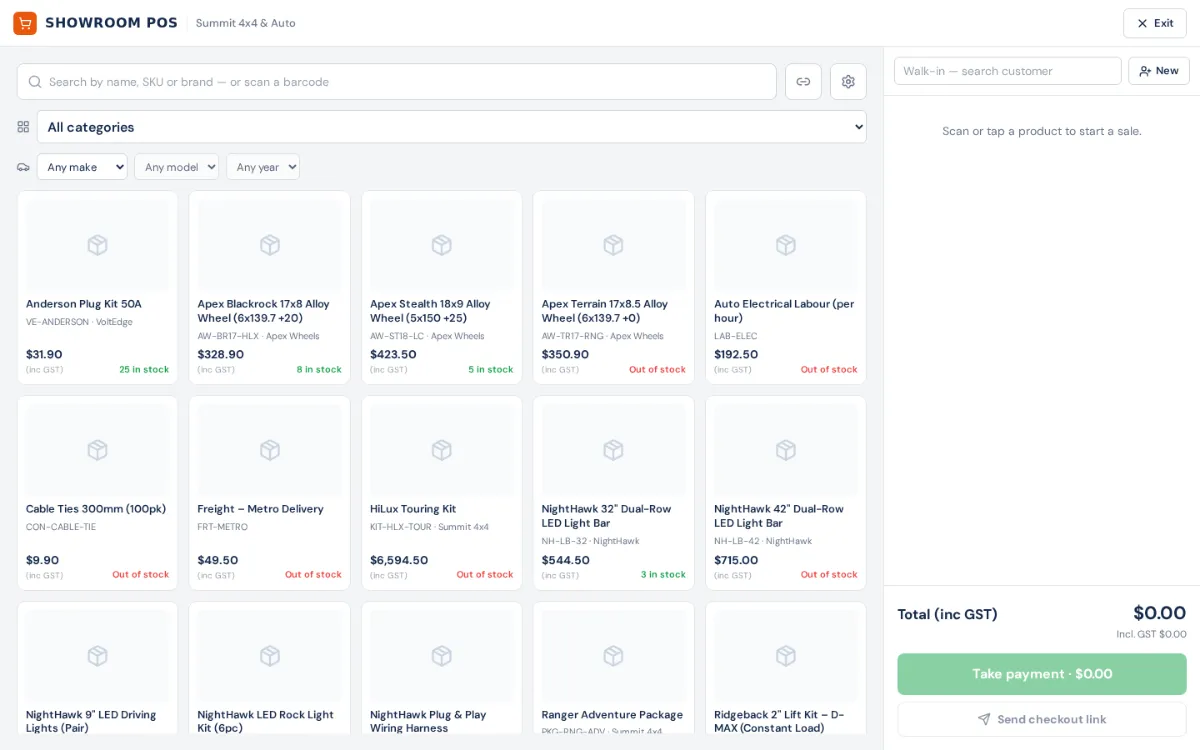Image resolution: width=1200 pixels, height=750 pixels.
Task: Click the Cable Ties 300mm (100pk) title
Action: pos(96,509)
